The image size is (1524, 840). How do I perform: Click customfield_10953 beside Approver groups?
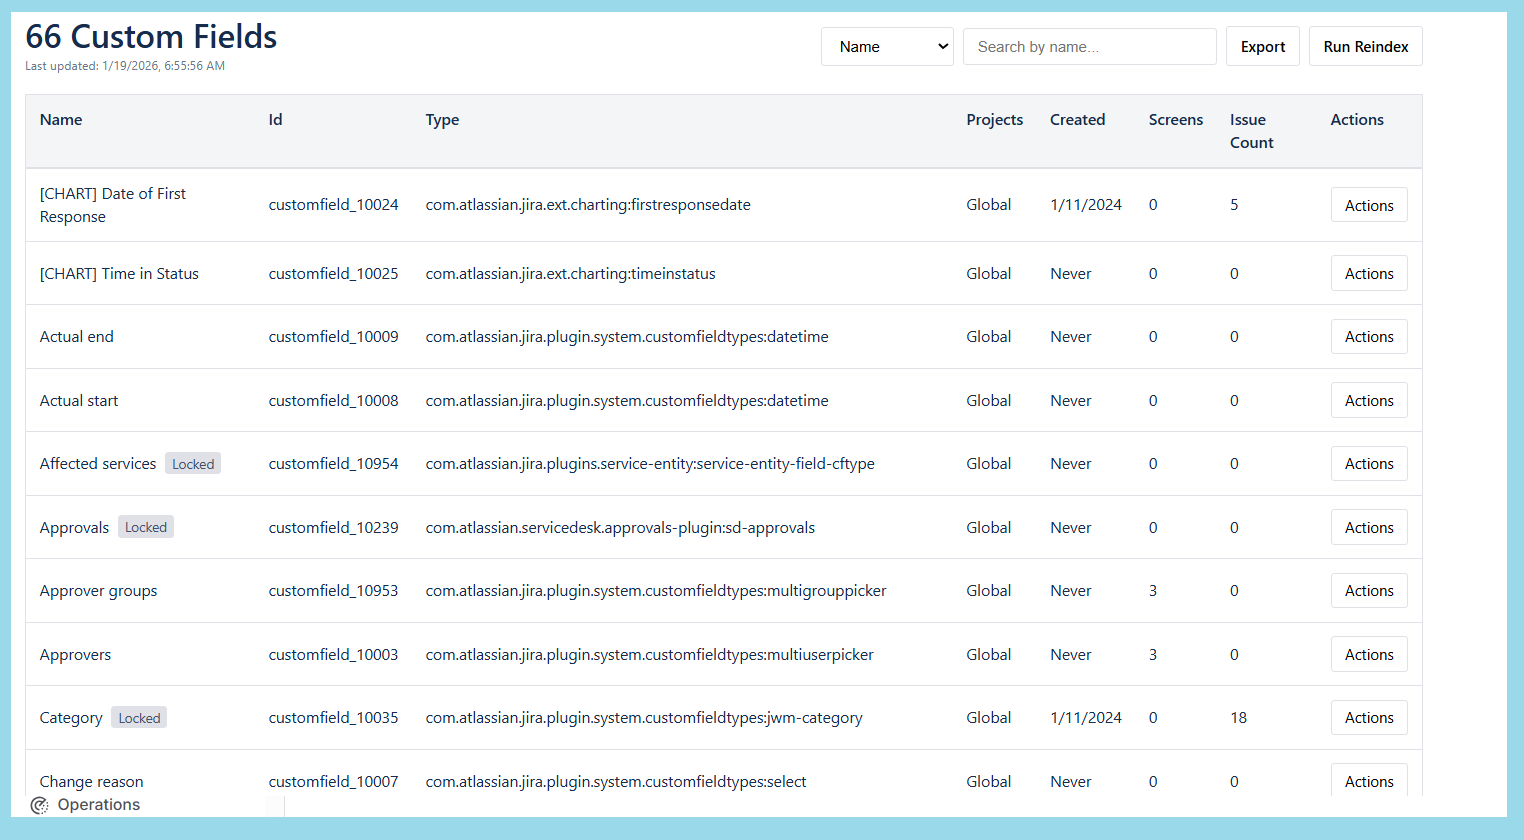click(x=333, y=590)
